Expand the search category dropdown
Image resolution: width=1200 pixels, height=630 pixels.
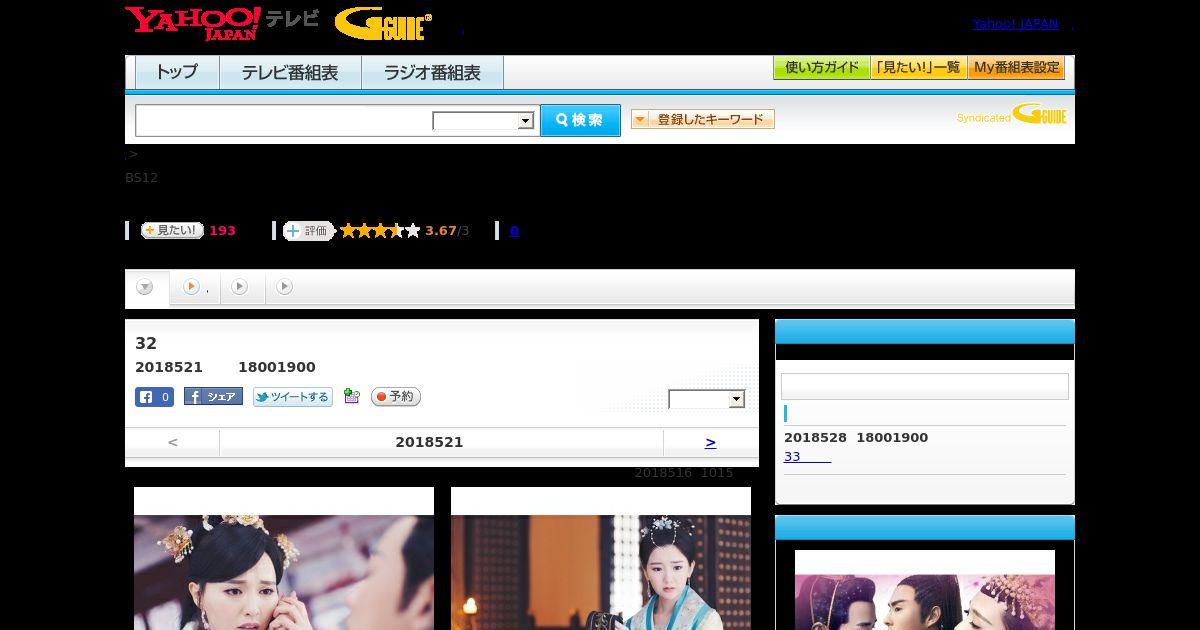pyautogui.click(x=483, y=121)
